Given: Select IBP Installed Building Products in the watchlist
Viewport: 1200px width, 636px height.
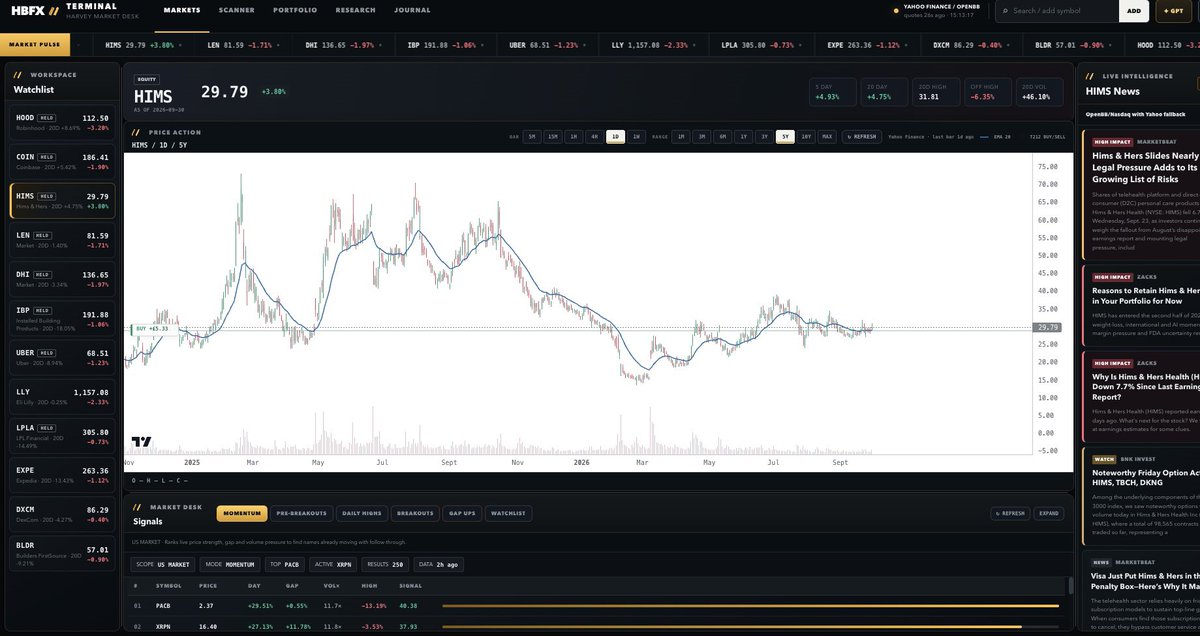Looking at the screenshot, I should [x=62, y=319].
